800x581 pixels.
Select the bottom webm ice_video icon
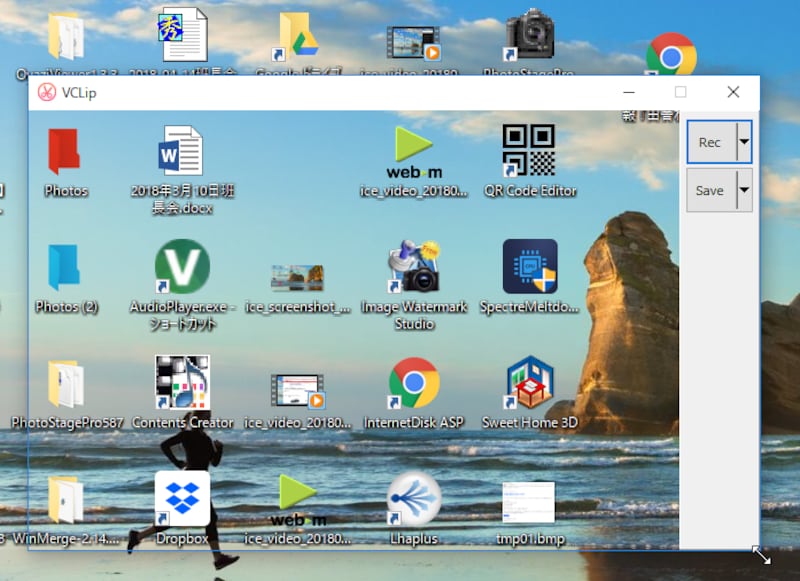[298, 500]
